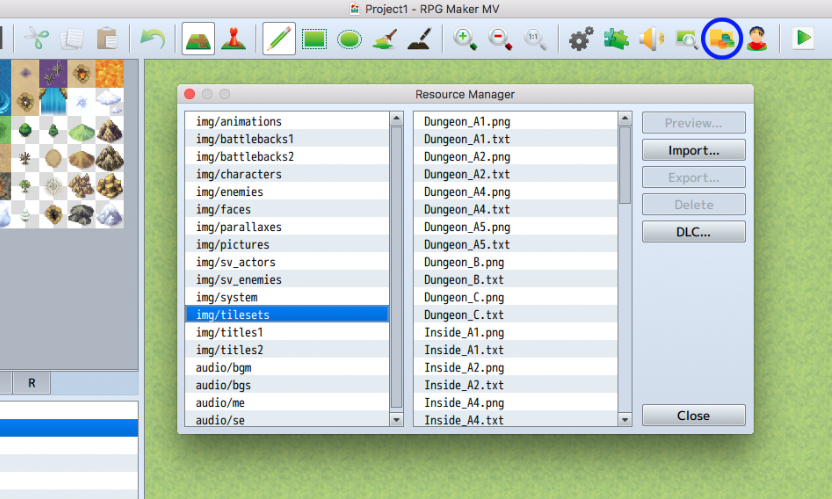The height and width of the screenshot is (499, 832).
Task: Pick the lava tile in palette
Action: (109, 74)
